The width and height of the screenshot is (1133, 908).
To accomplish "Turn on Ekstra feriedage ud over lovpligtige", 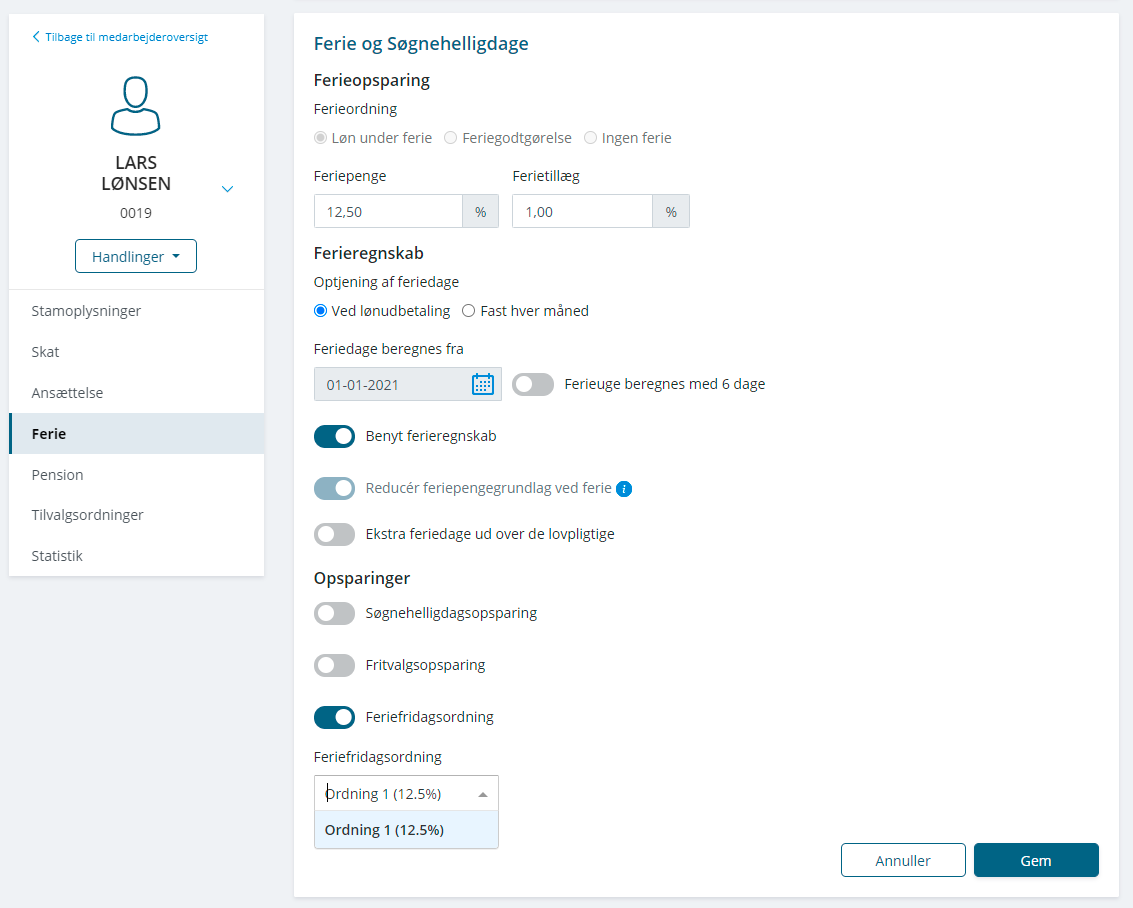I will tap(335, 534).
